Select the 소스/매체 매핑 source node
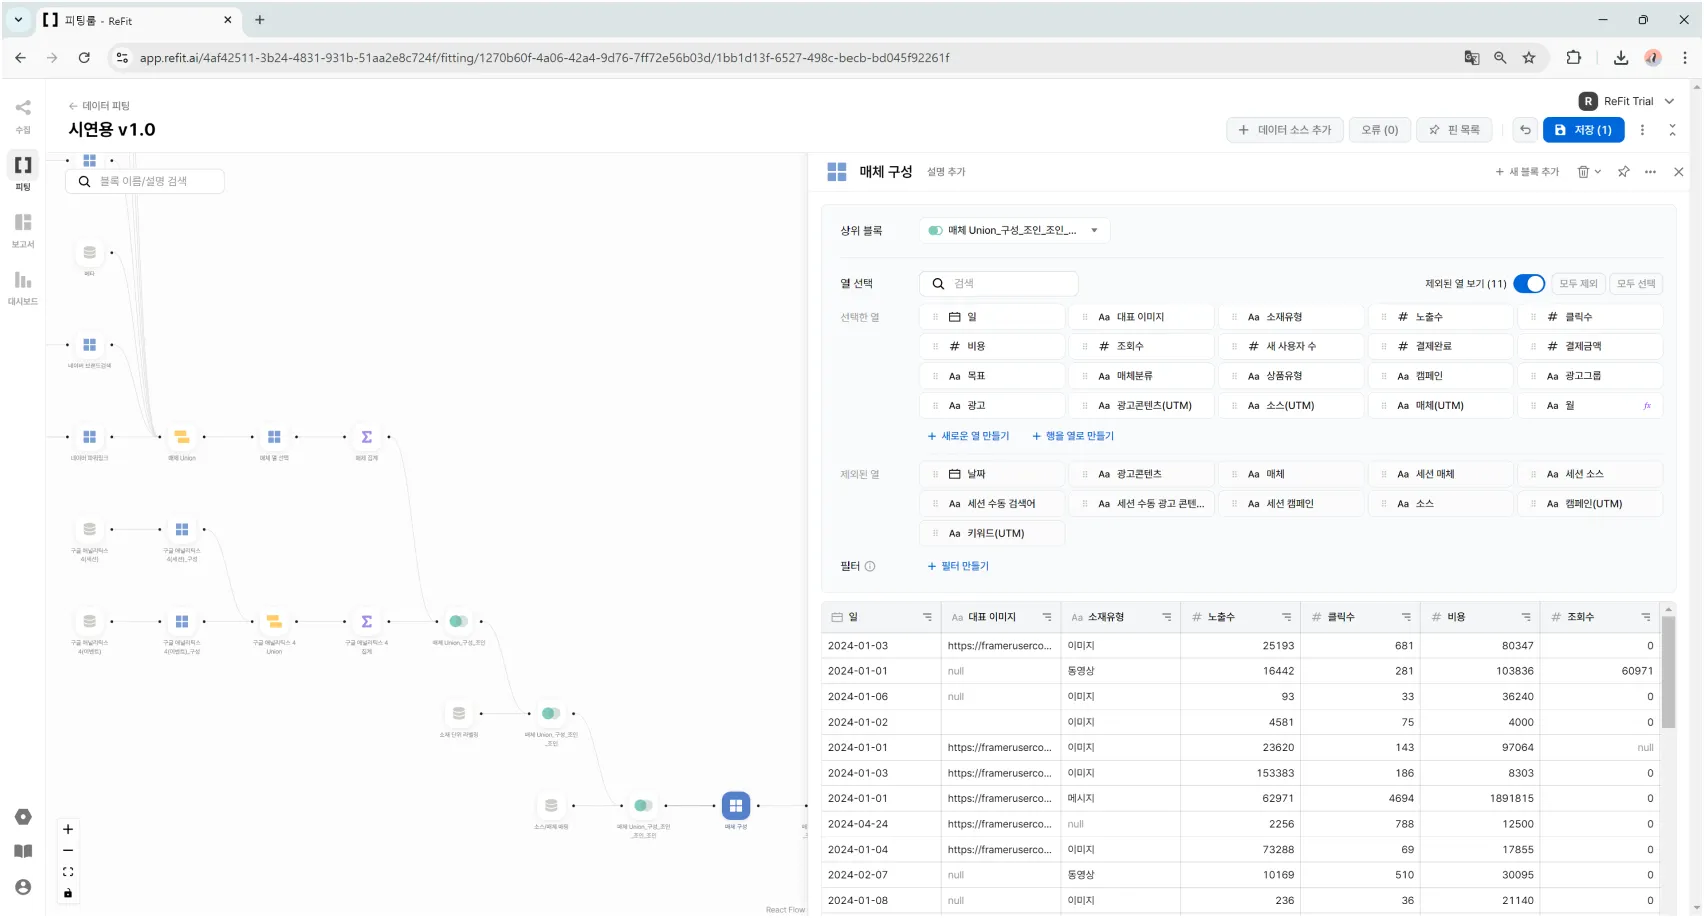 [551, 805]
